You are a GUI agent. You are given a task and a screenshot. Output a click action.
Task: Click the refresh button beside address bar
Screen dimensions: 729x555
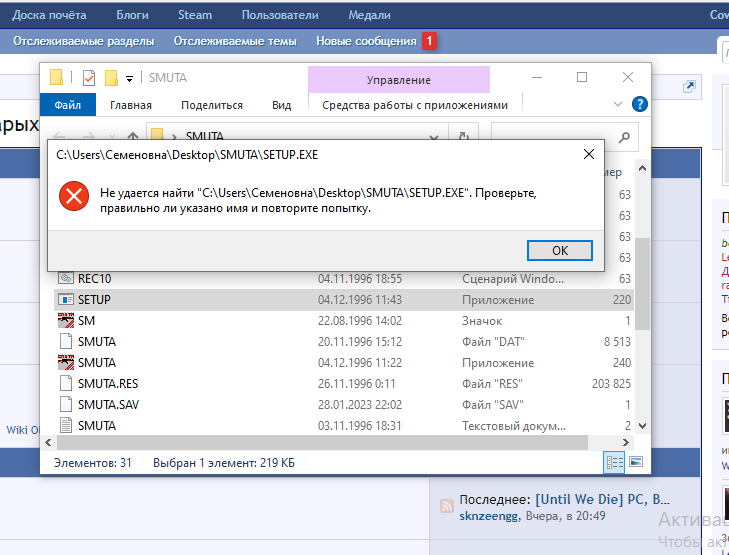[463, 136]
